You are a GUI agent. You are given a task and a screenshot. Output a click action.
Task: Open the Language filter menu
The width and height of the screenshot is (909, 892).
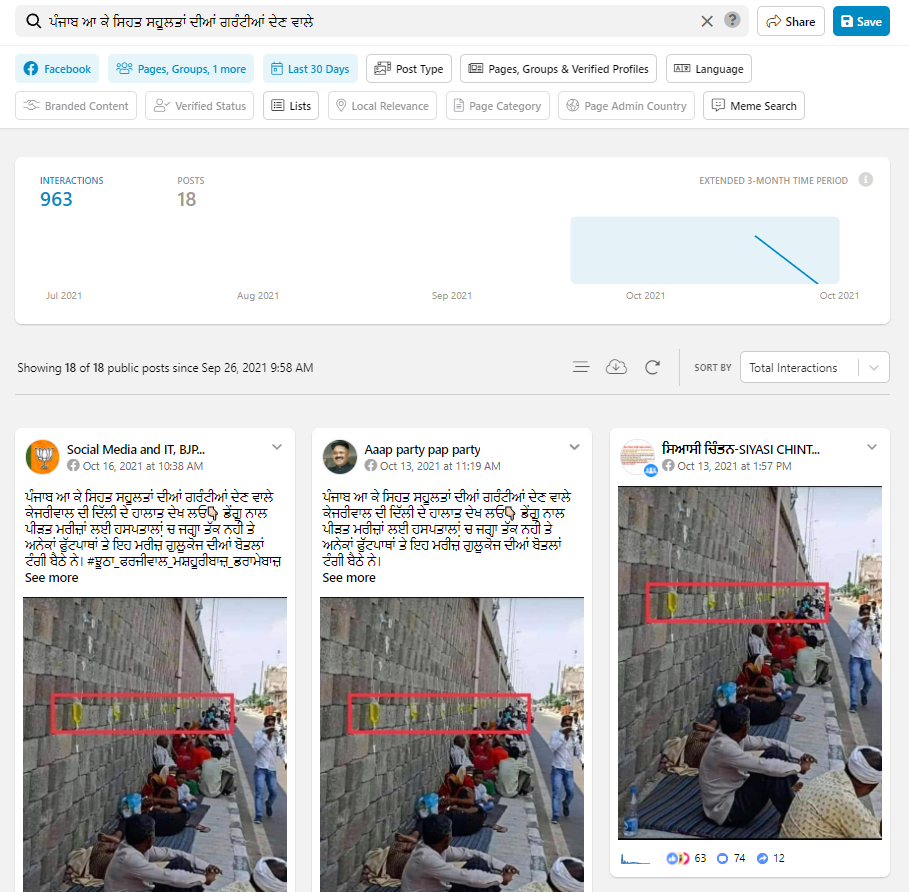point(708,69)
